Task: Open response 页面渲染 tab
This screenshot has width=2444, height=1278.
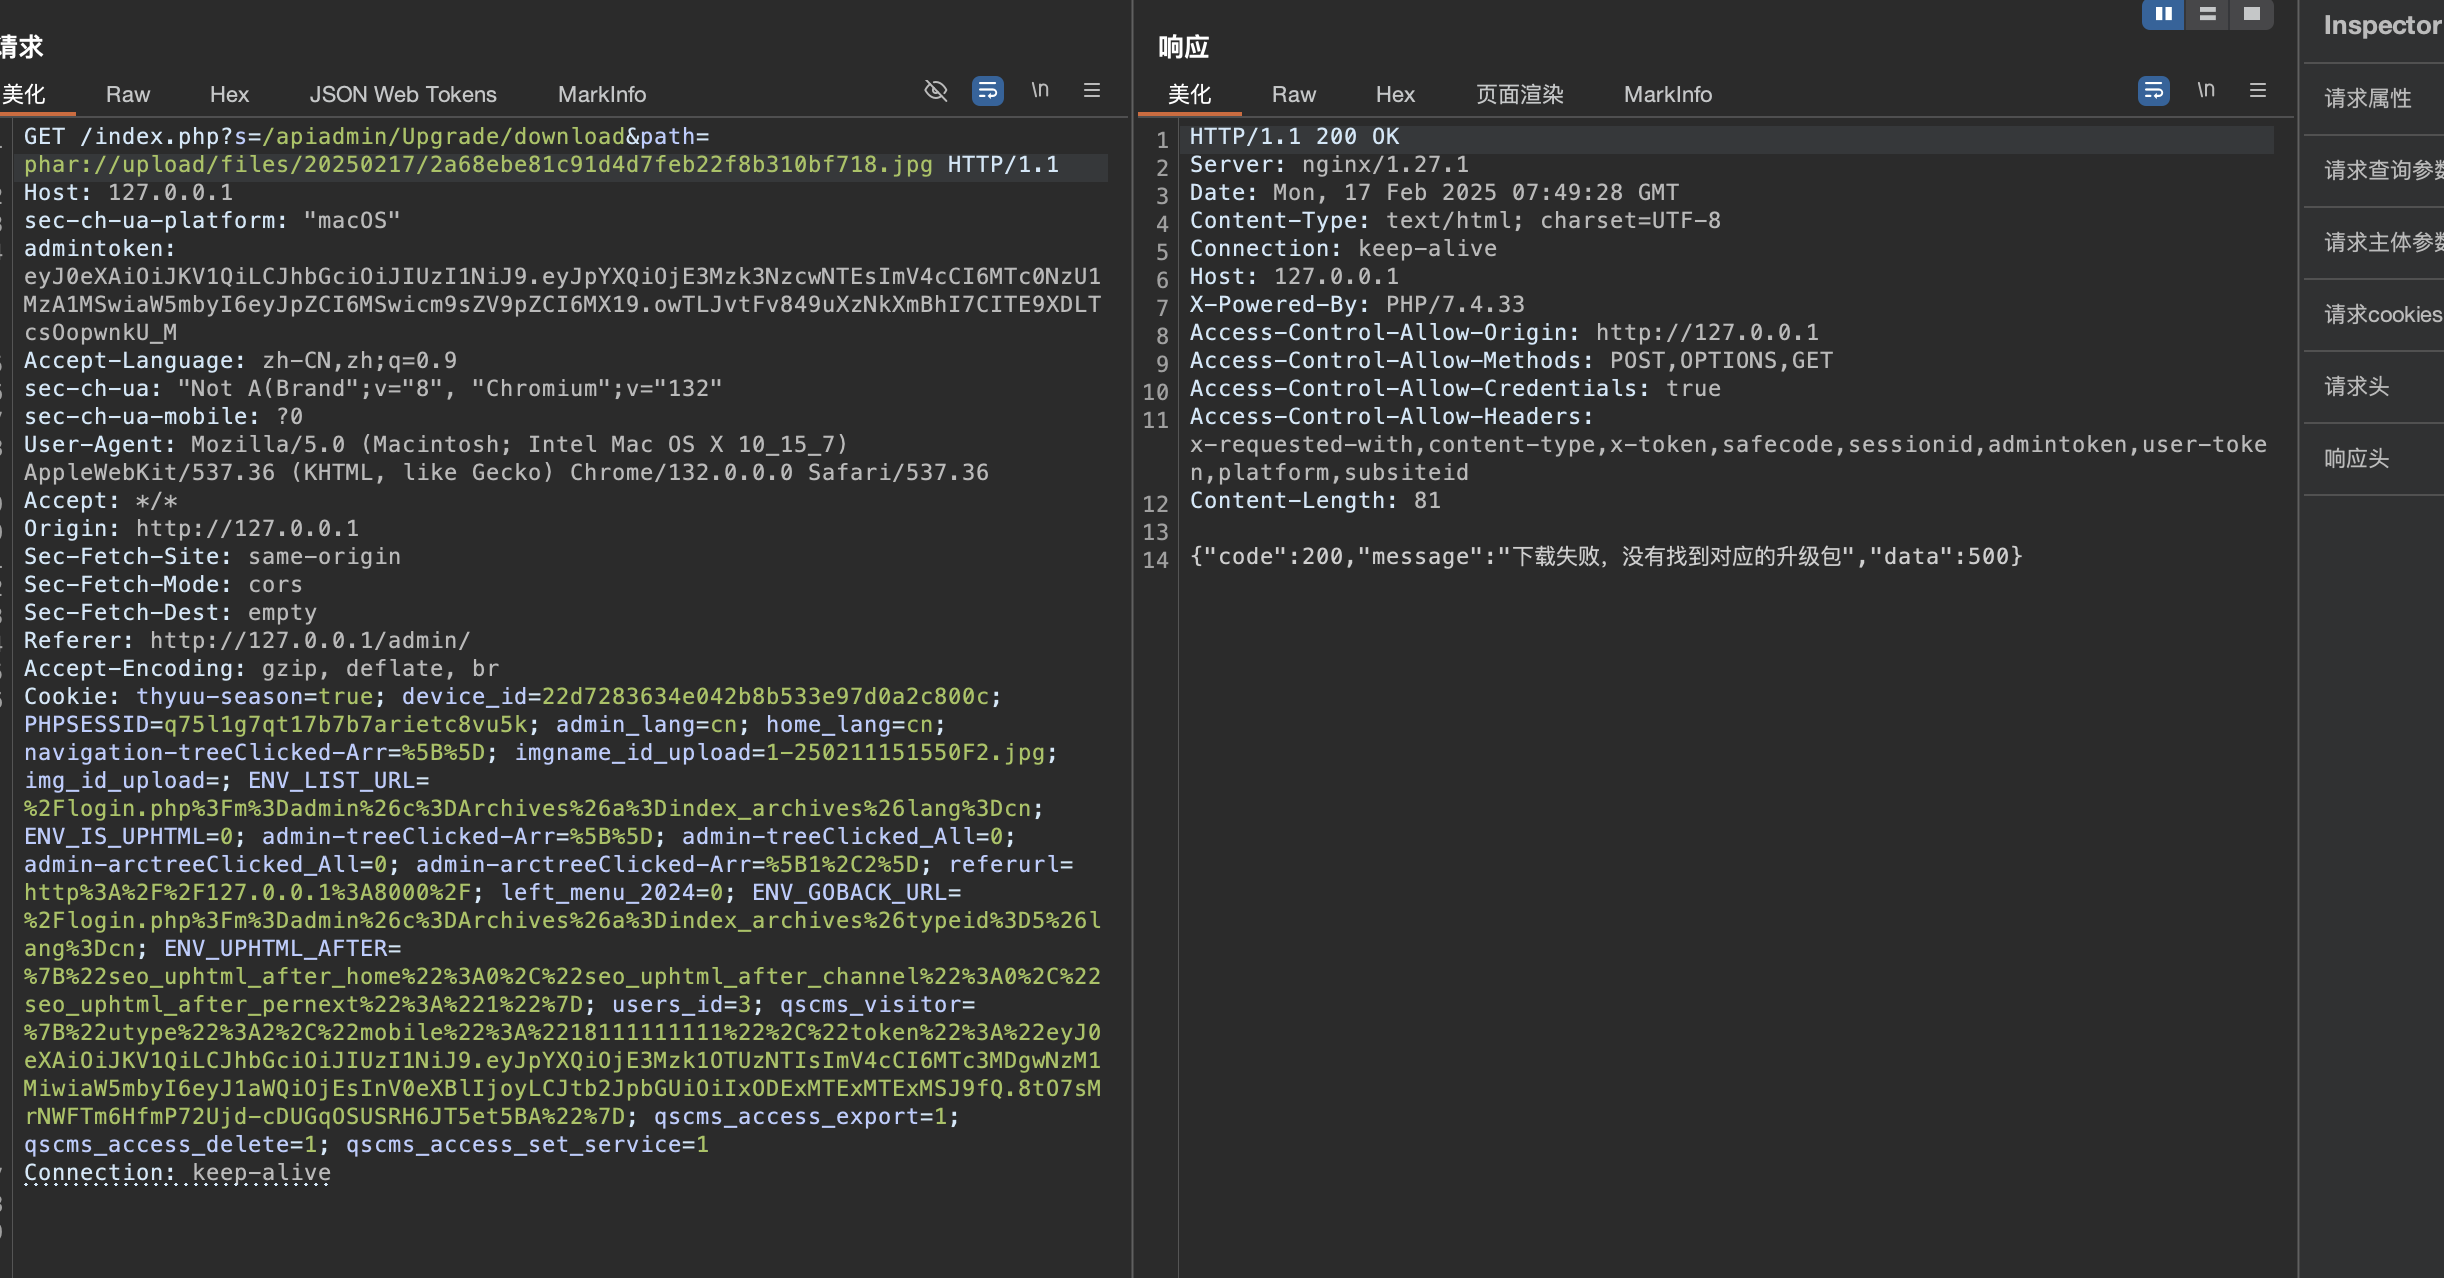Action: [1520, 94]
